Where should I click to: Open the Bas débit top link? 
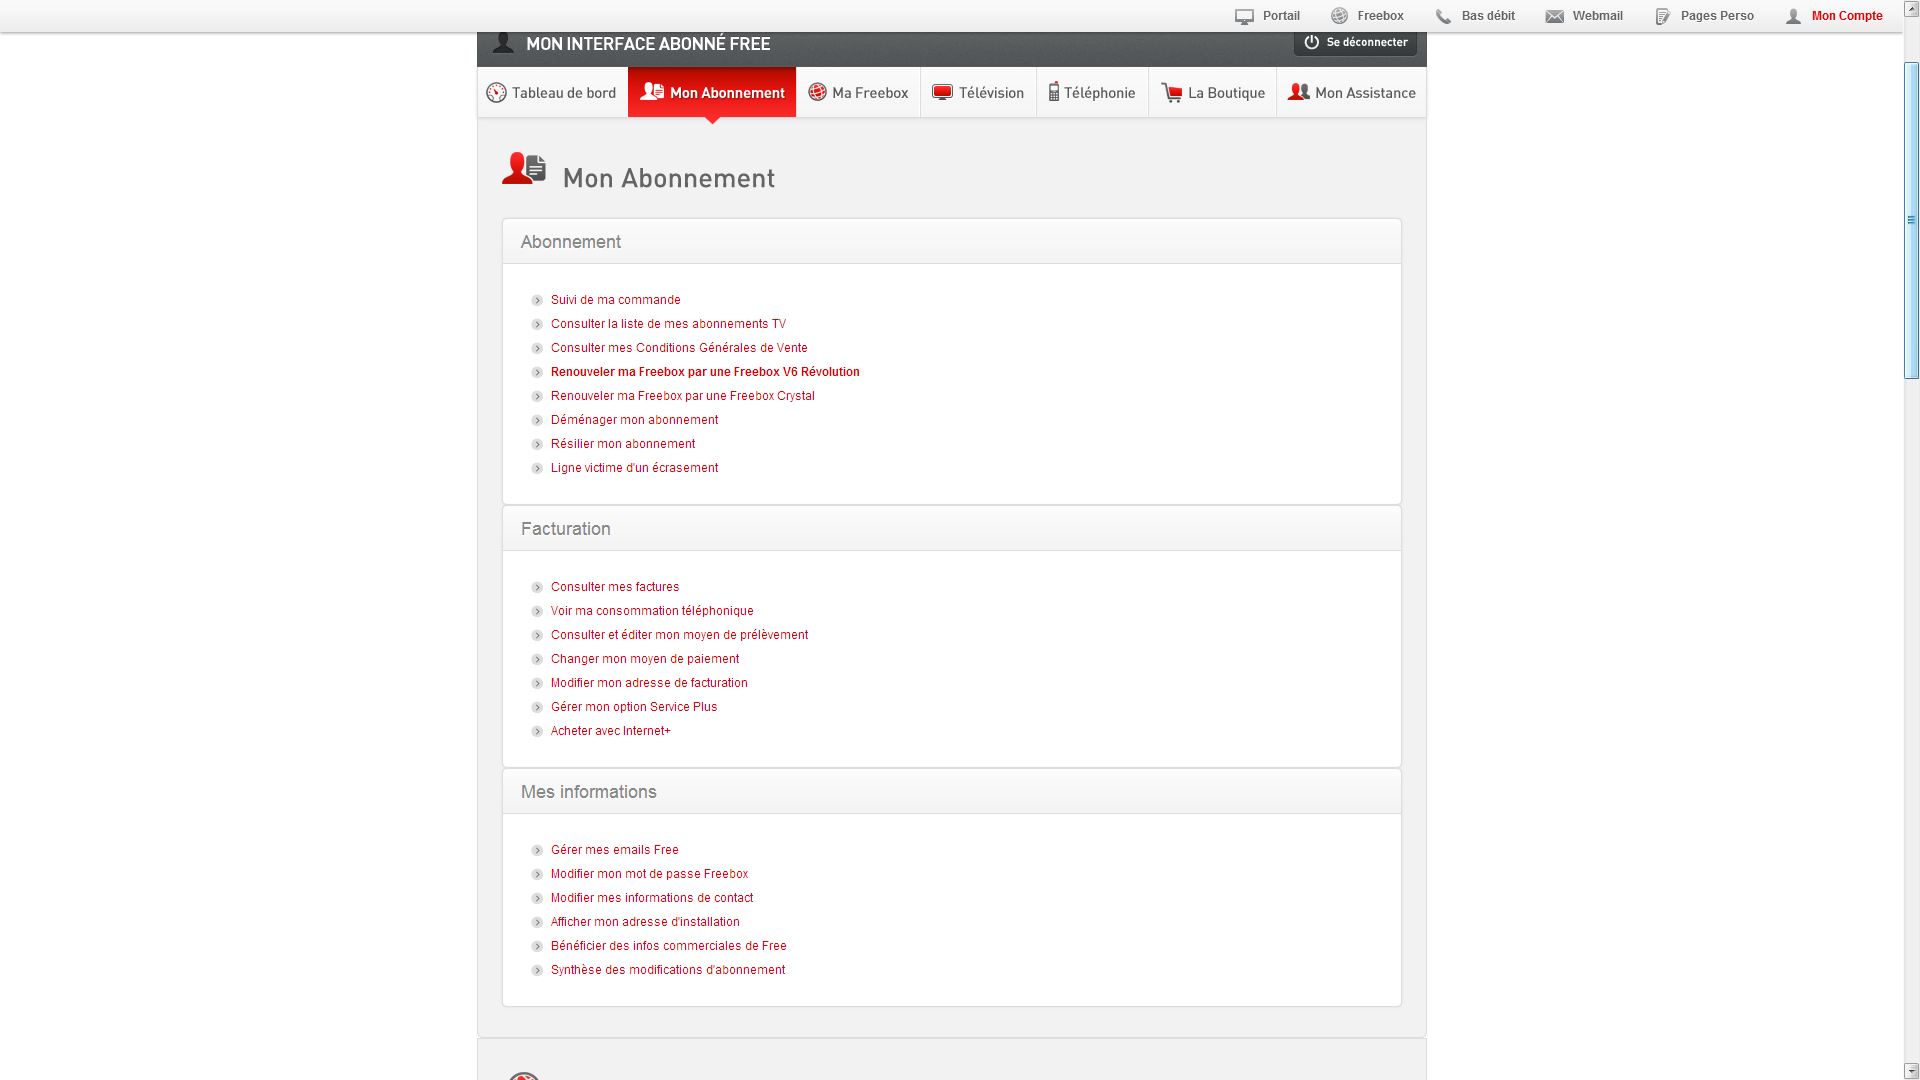pyautogui.click(x=1487, y=16)
